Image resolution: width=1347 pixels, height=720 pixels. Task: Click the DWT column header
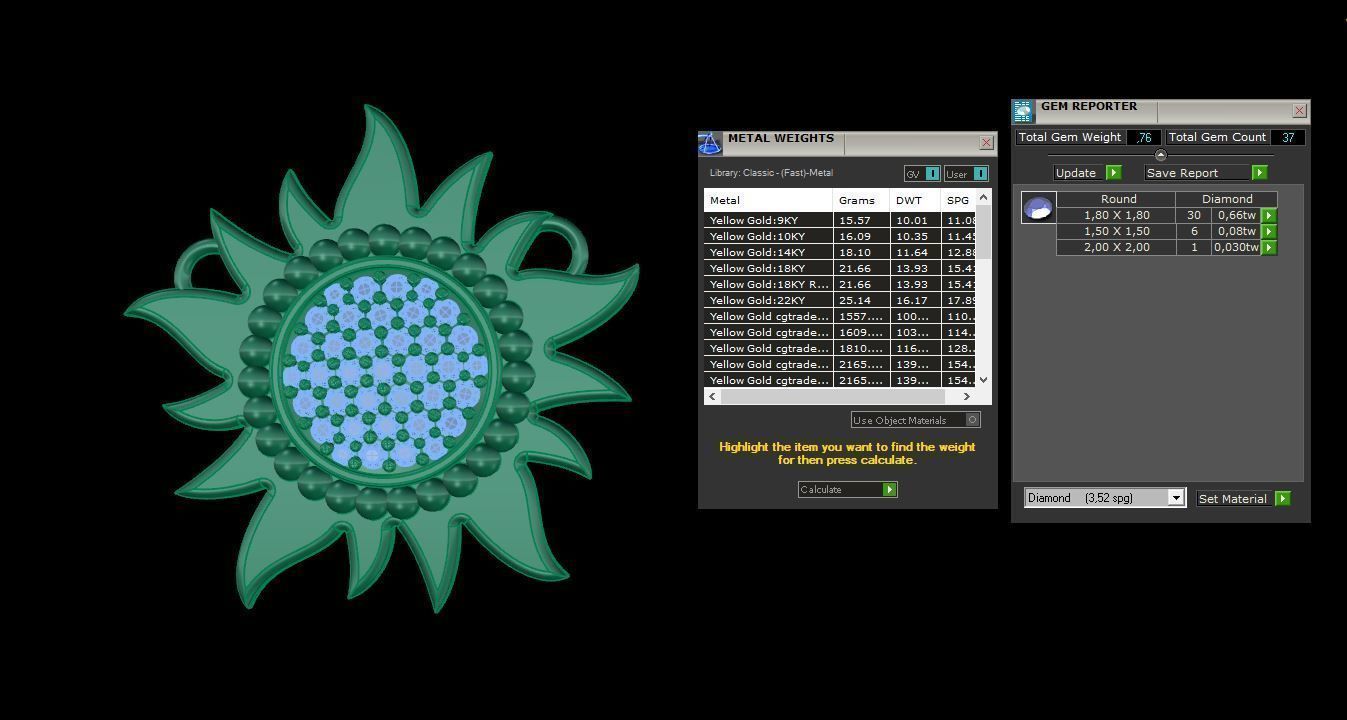(915, 200)
